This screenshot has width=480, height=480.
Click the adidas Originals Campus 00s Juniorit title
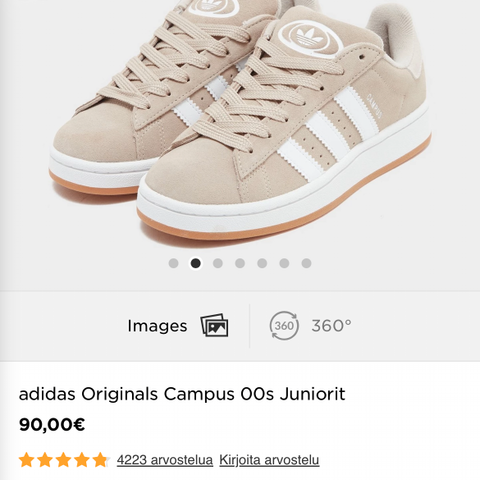point(182,394)
